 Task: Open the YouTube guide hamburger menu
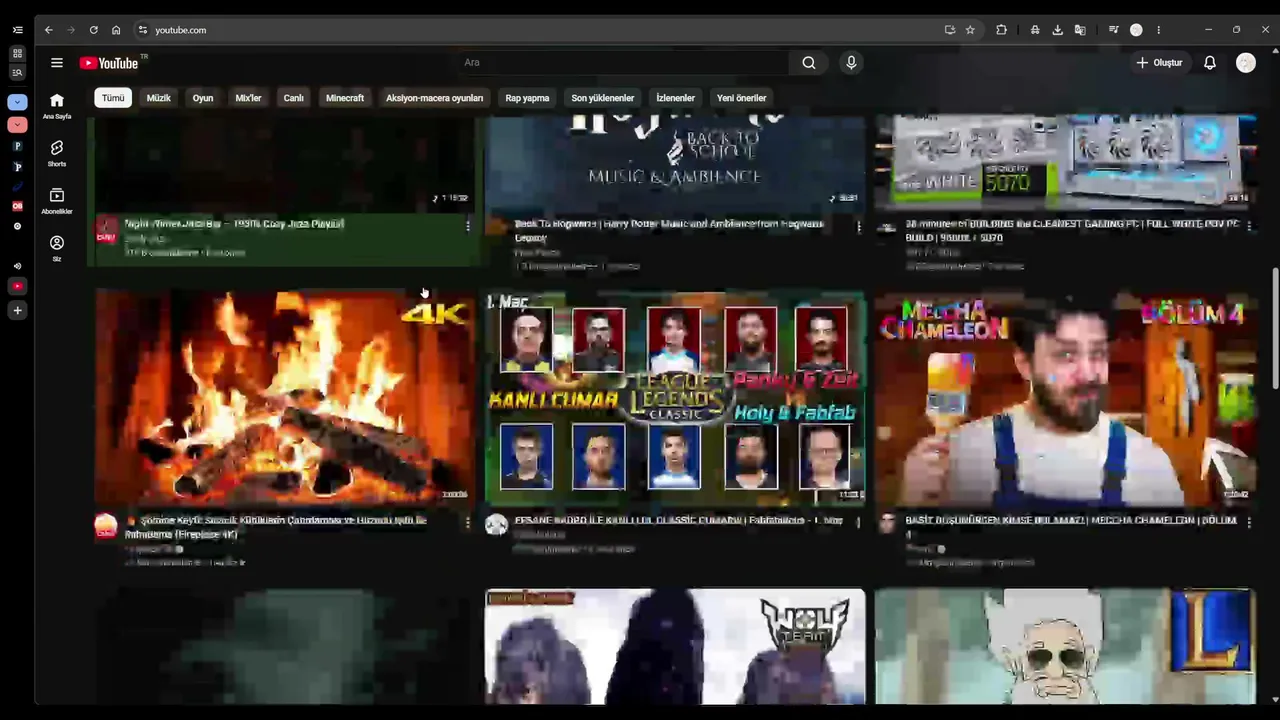click(57, 63)
